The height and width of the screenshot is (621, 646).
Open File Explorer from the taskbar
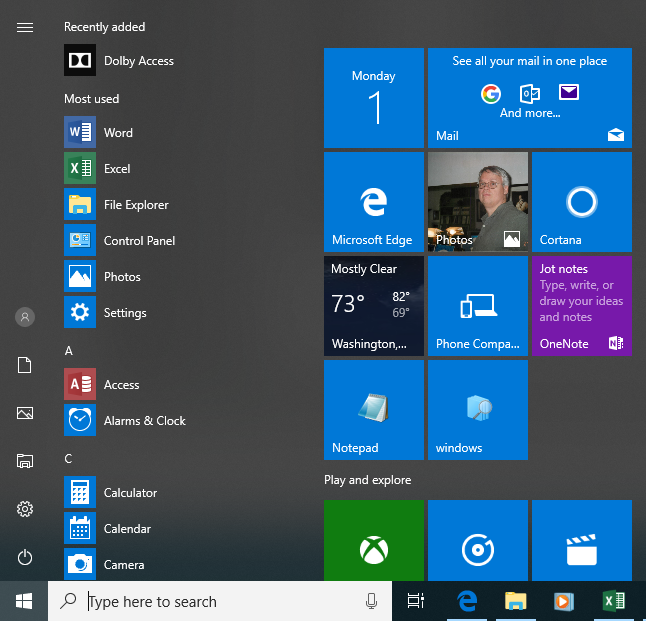(x=515, y=601)
